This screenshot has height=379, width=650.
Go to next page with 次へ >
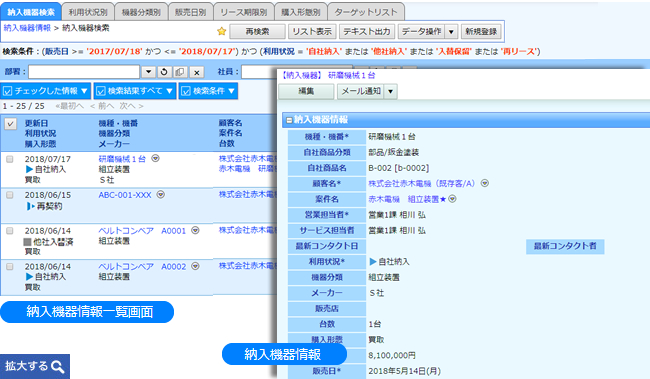click(x=132, y=106)
